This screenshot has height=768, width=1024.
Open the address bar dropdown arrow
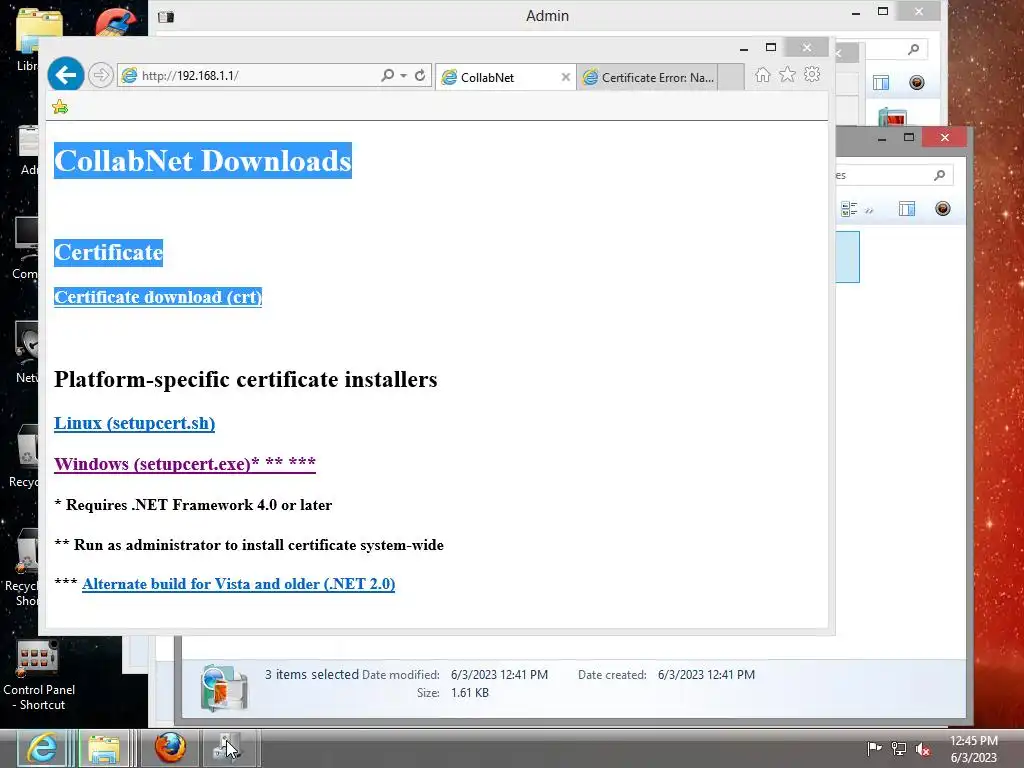(x=404, y=76)
